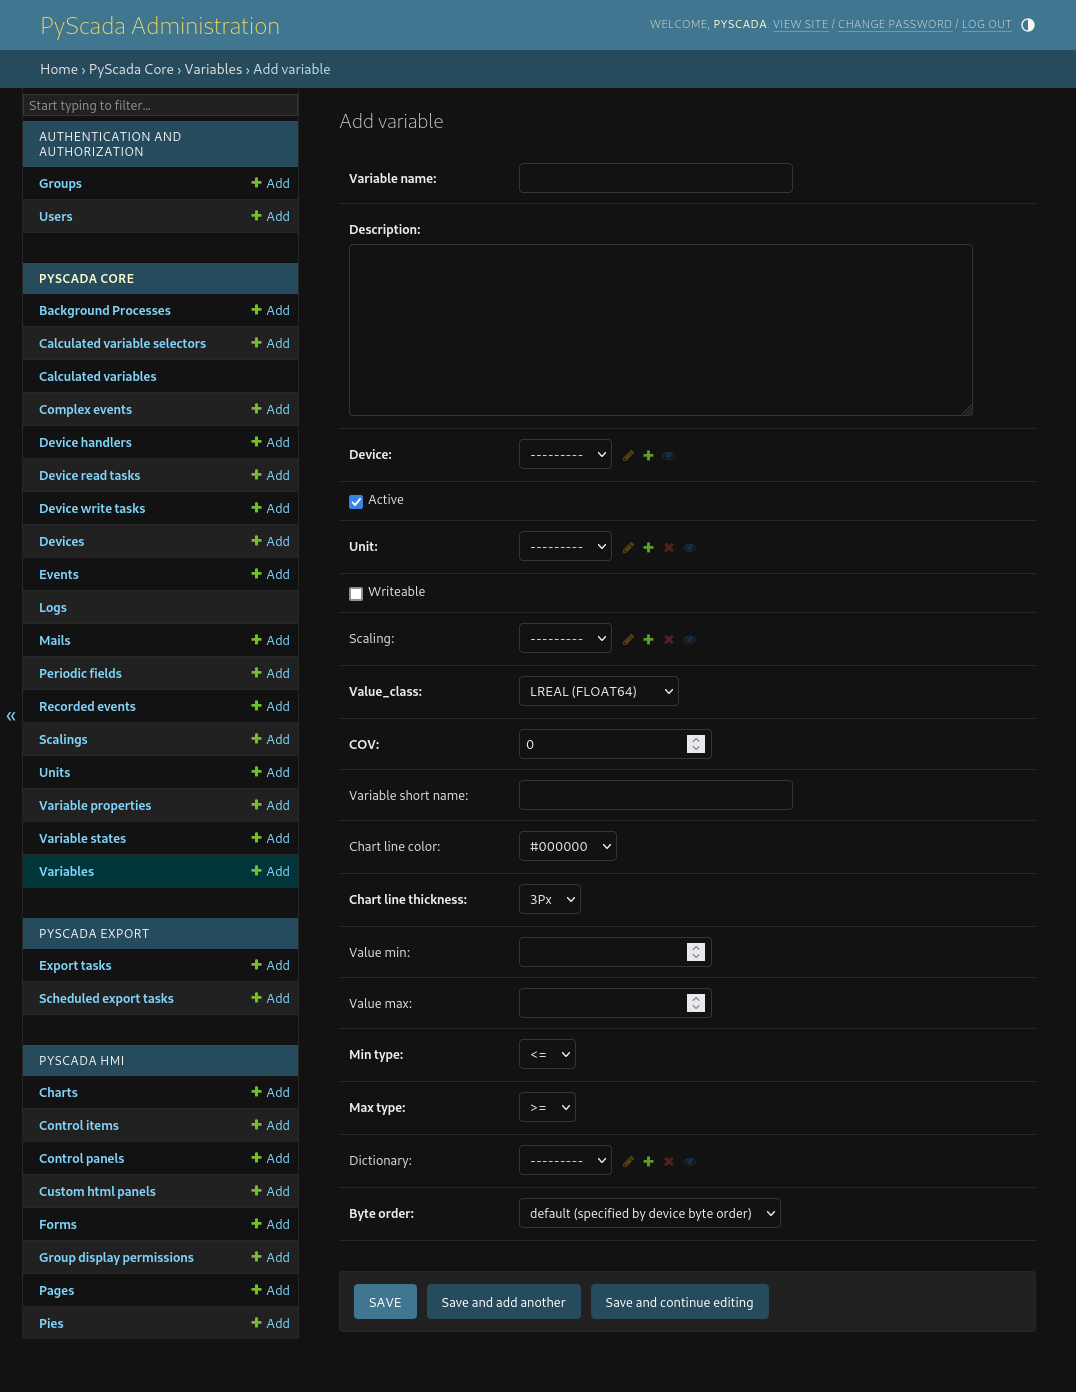Click Home in the breadcrumb
1076x1392 pixels.
tap(59, 69)
